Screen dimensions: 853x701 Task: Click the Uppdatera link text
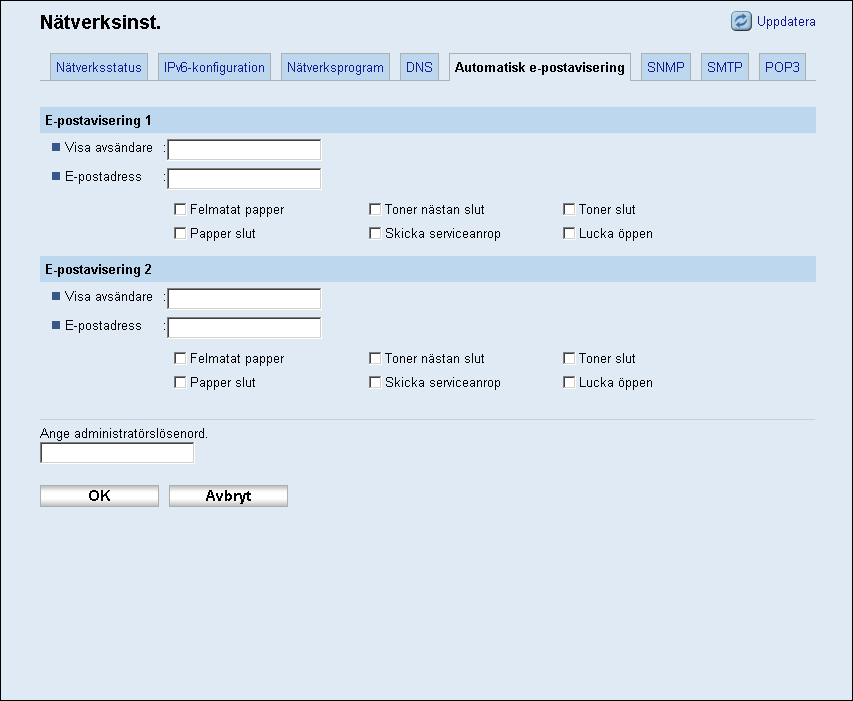tap(786, 22)
